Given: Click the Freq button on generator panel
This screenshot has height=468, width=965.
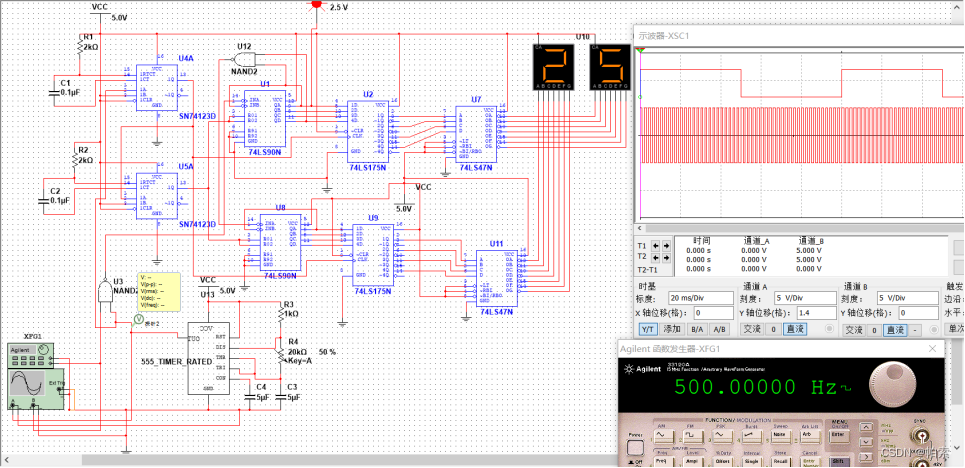Looking at the screenshot, I should pos(663,461).
